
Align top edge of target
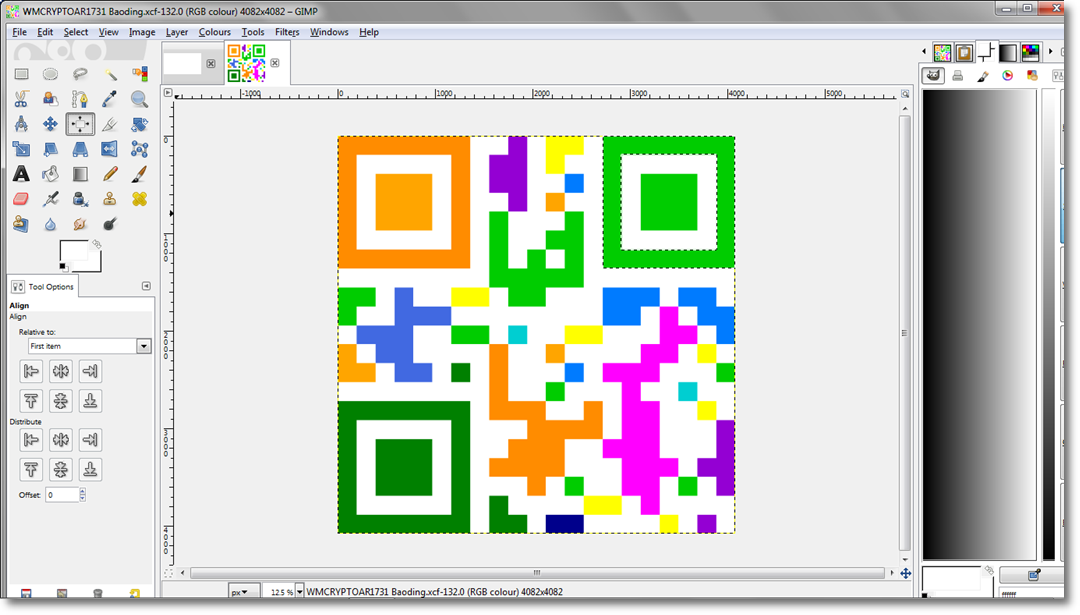click(x=31, y=401)
